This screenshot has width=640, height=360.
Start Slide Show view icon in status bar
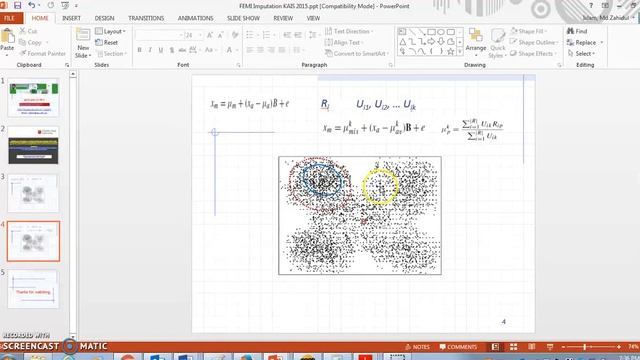(x=550, y=347)
